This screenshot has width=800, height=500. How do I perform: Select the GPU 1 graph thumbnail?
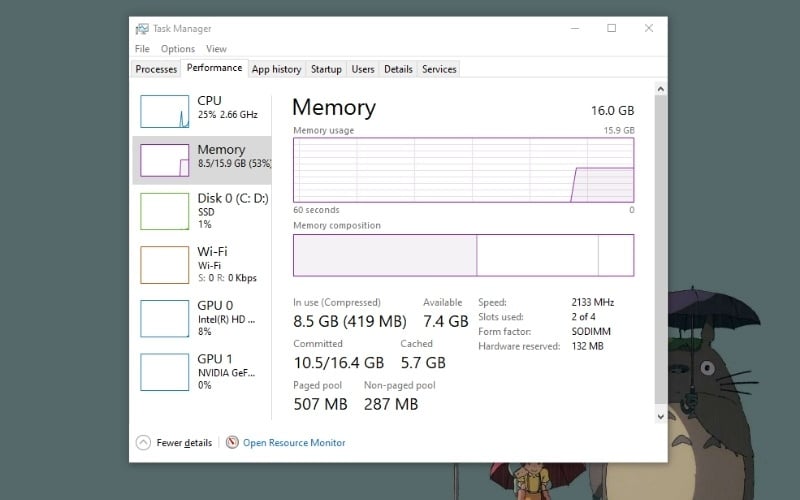[x=164, y=372]
